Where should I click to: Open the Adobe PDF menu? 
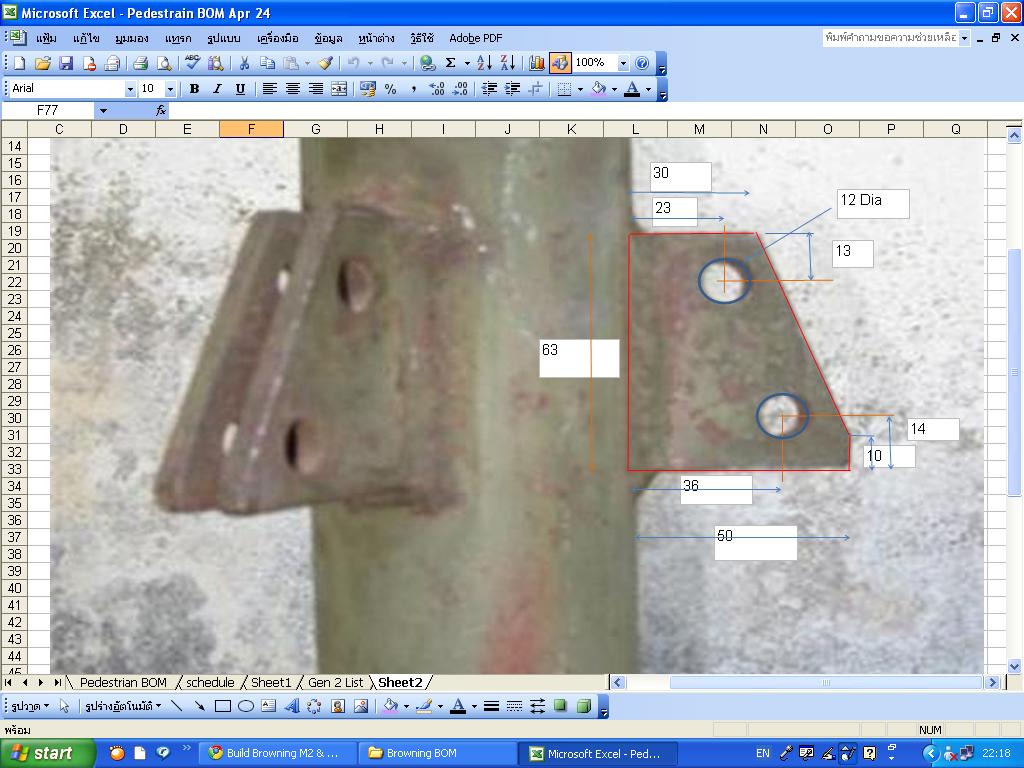tap(475, 38)
